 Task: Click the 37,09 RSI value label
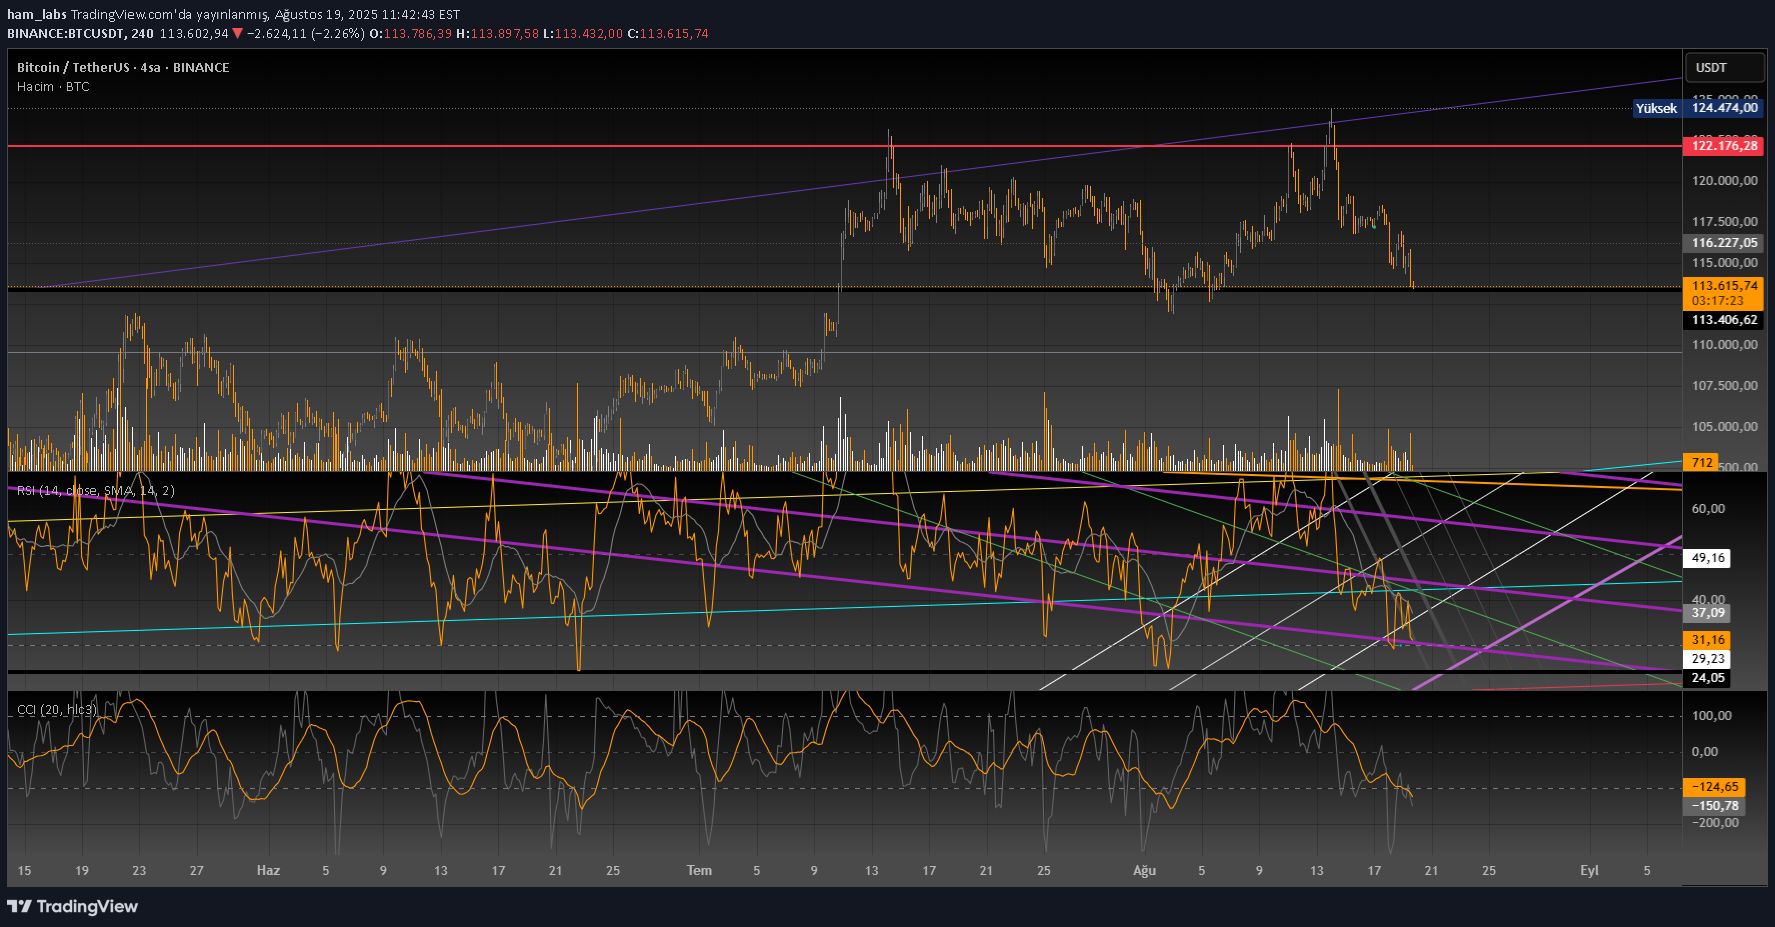(x=1708, y=613)
